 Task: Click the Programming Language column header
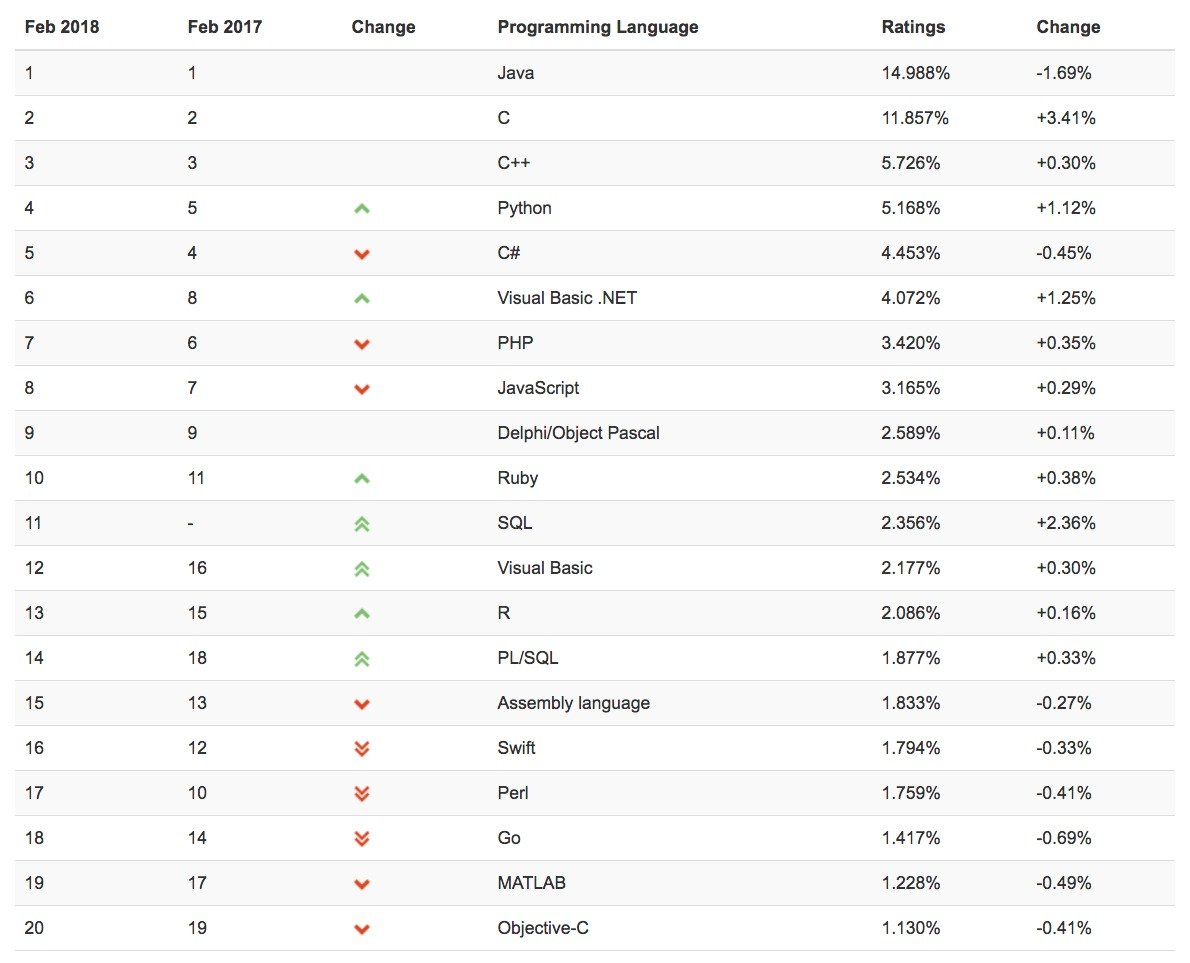pyautogui.click(x=598, y=27)
